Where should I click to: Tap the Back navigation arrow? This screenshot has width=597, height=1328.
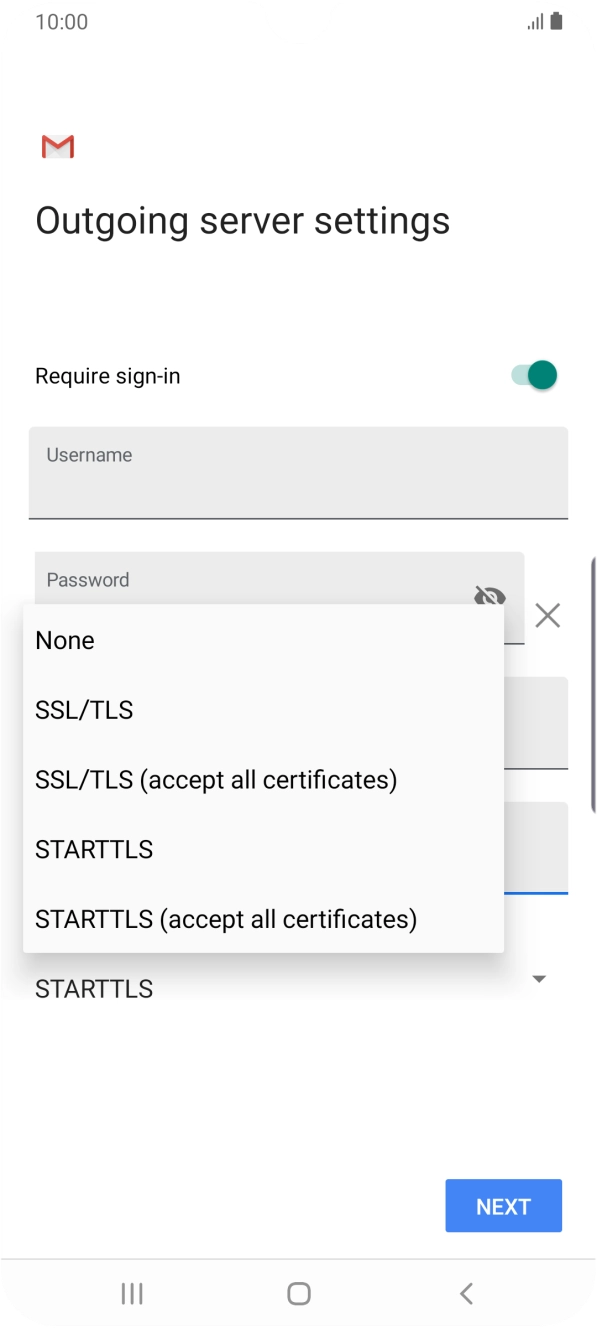[x=465, y=1292]
